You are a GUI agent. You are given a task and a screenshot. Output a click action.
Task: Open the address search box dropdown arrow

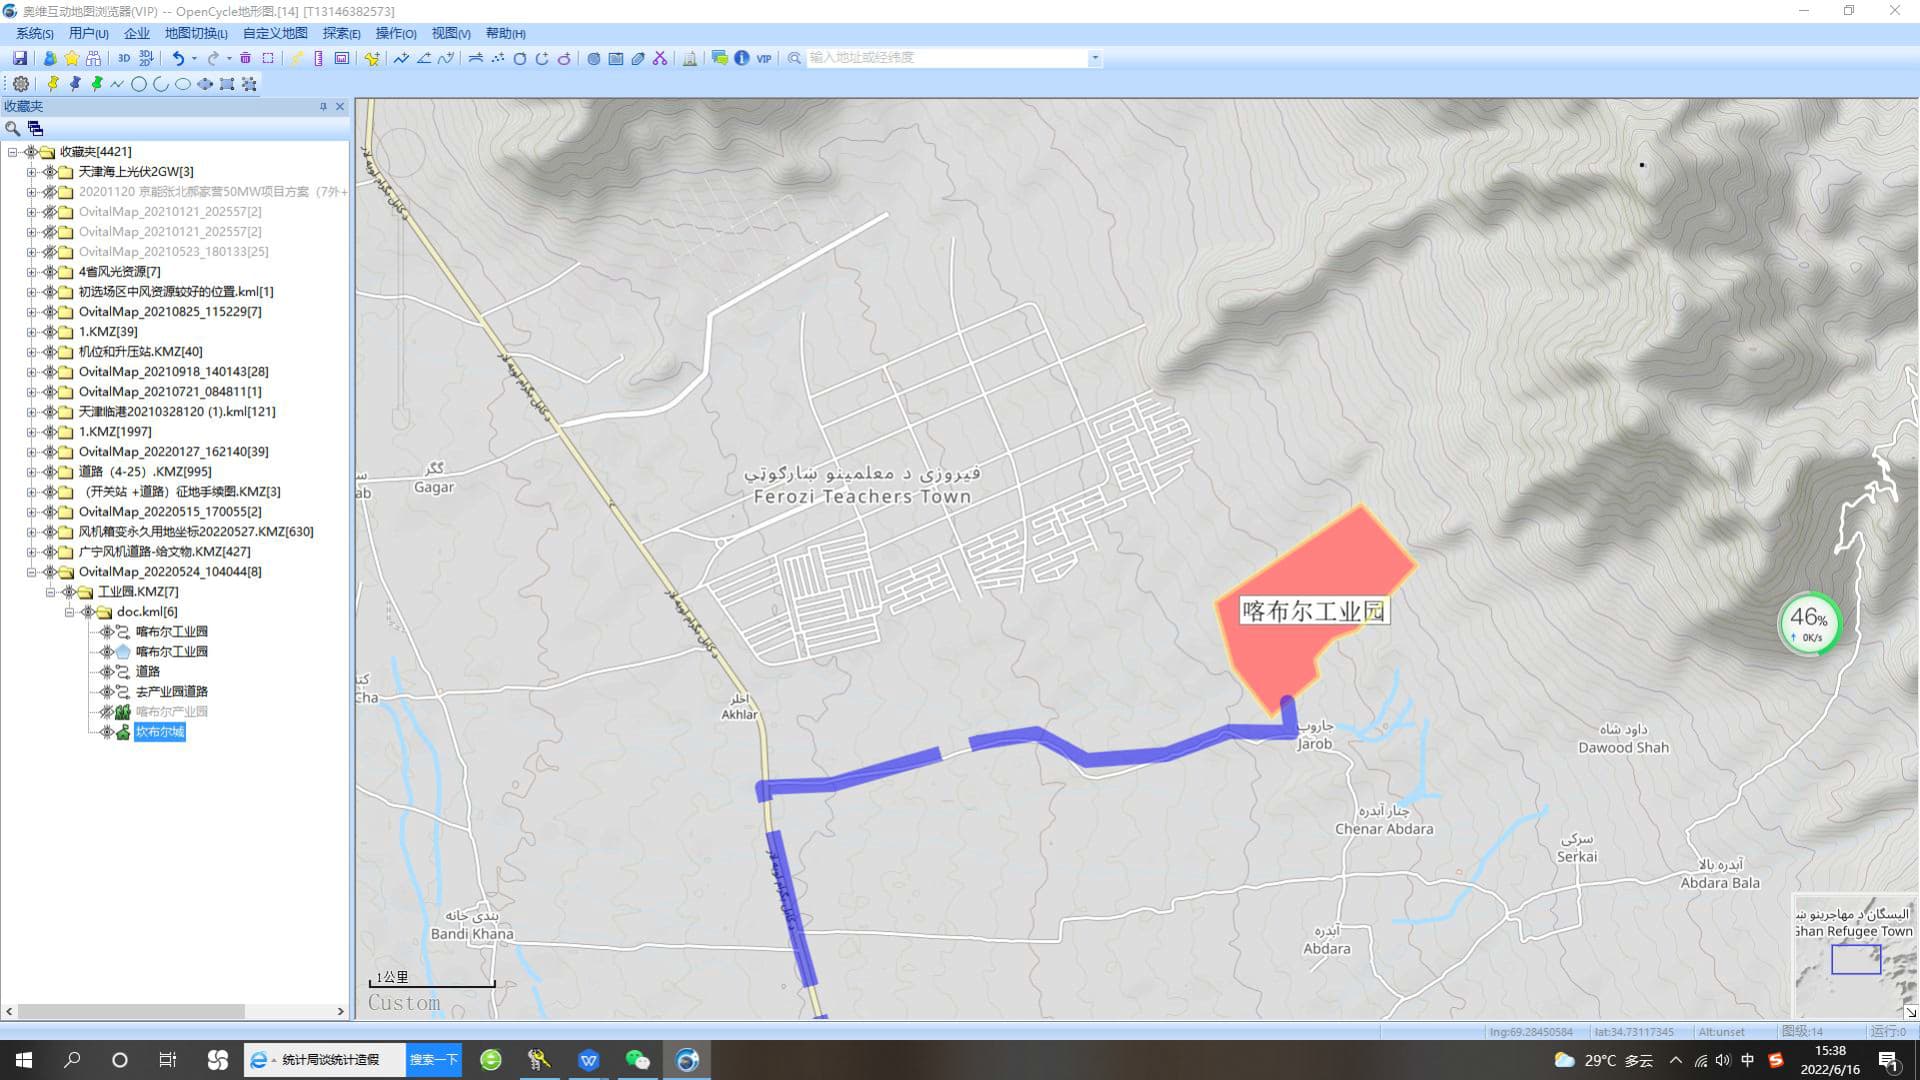pos(1095,58)
